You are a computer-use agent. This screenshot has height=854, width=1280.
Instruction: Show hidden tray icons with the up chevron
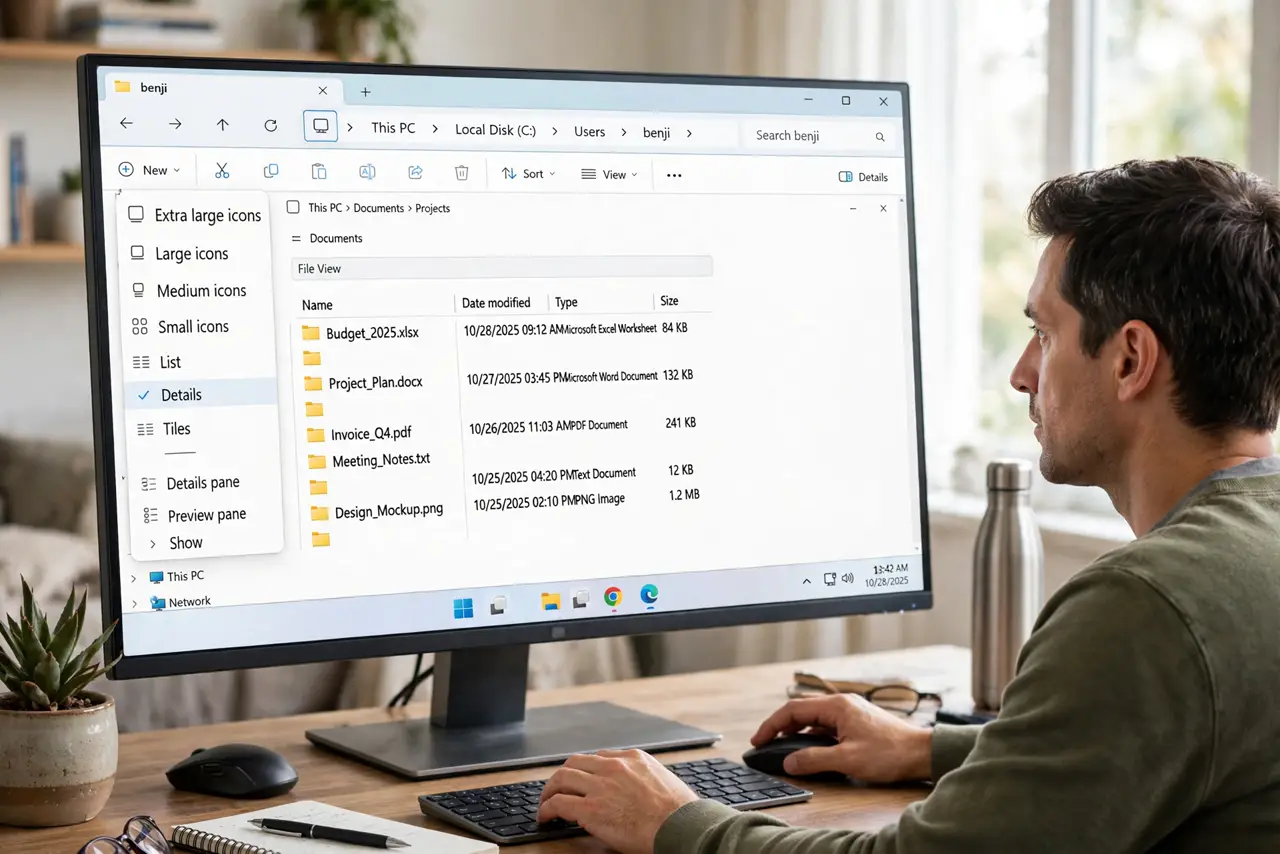807,581
